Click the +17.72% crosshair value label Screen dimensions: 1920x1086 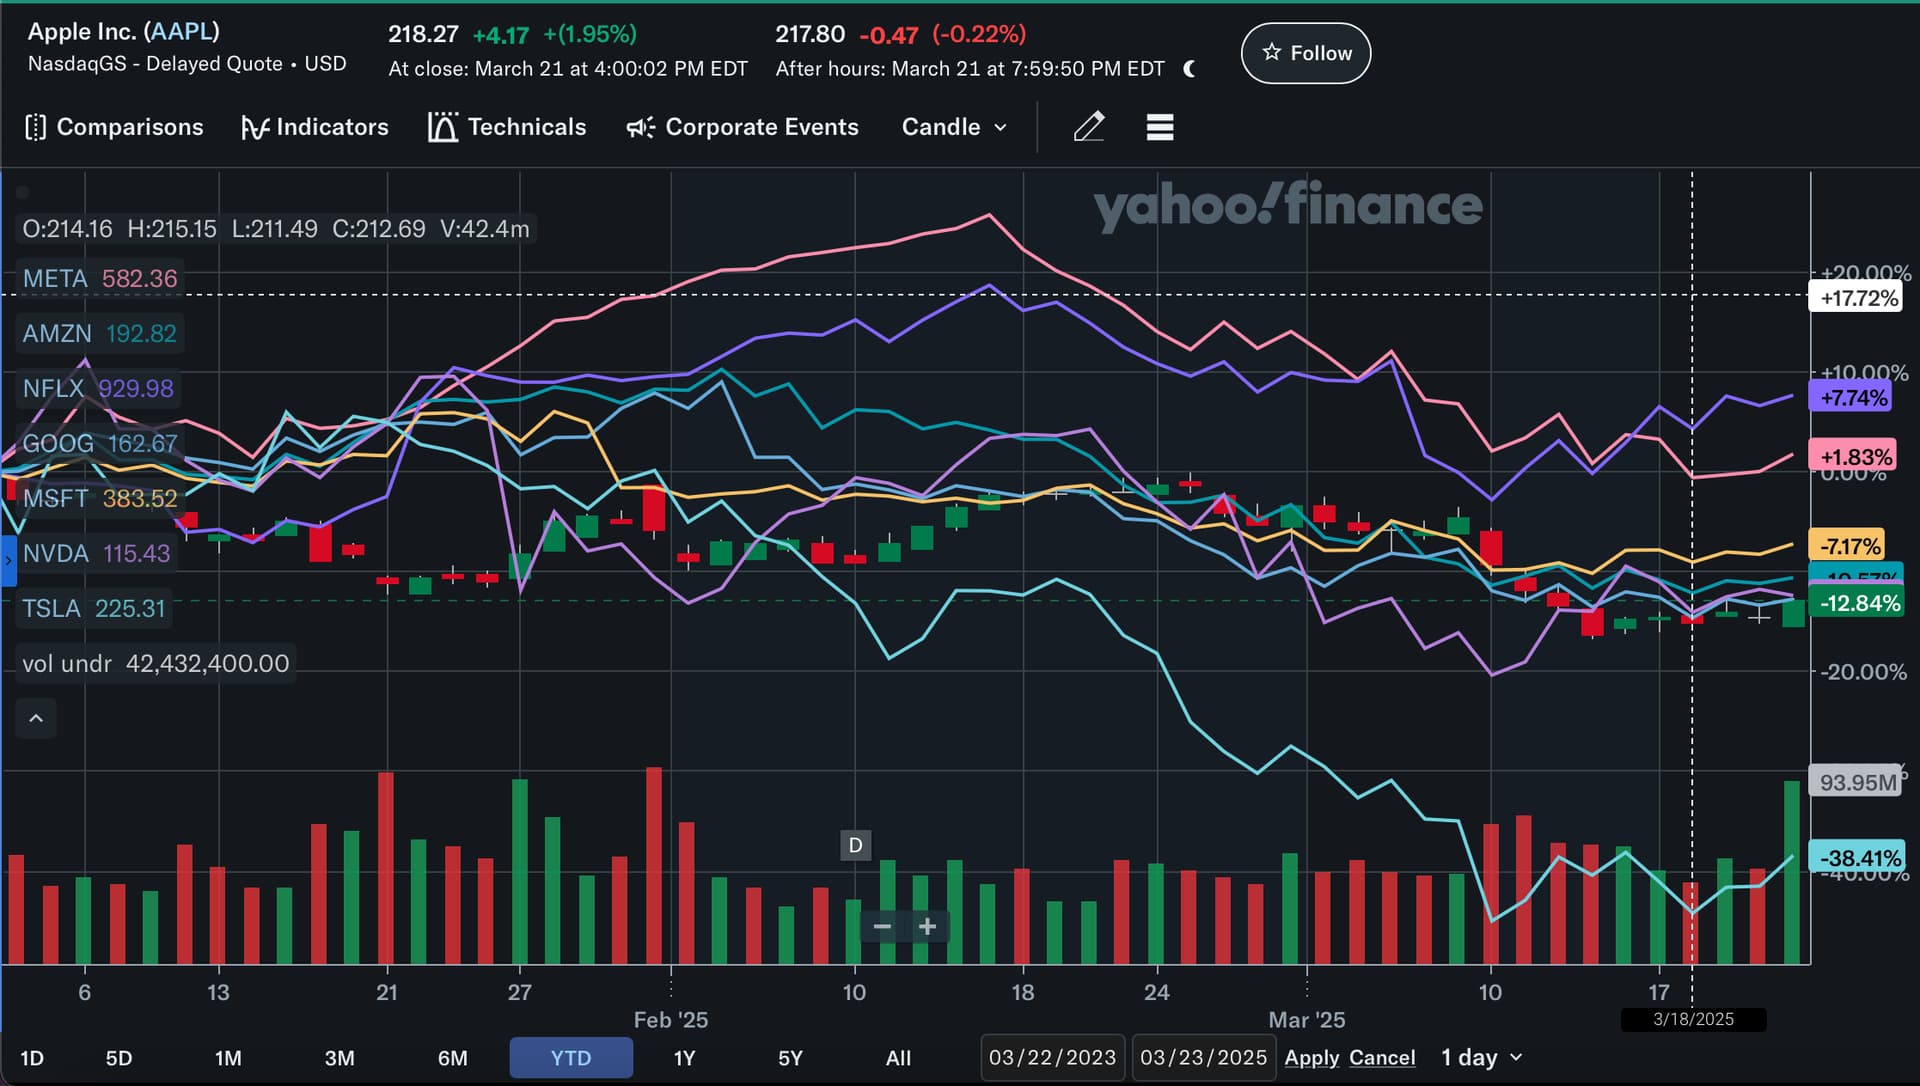[x=1856, y=298]
